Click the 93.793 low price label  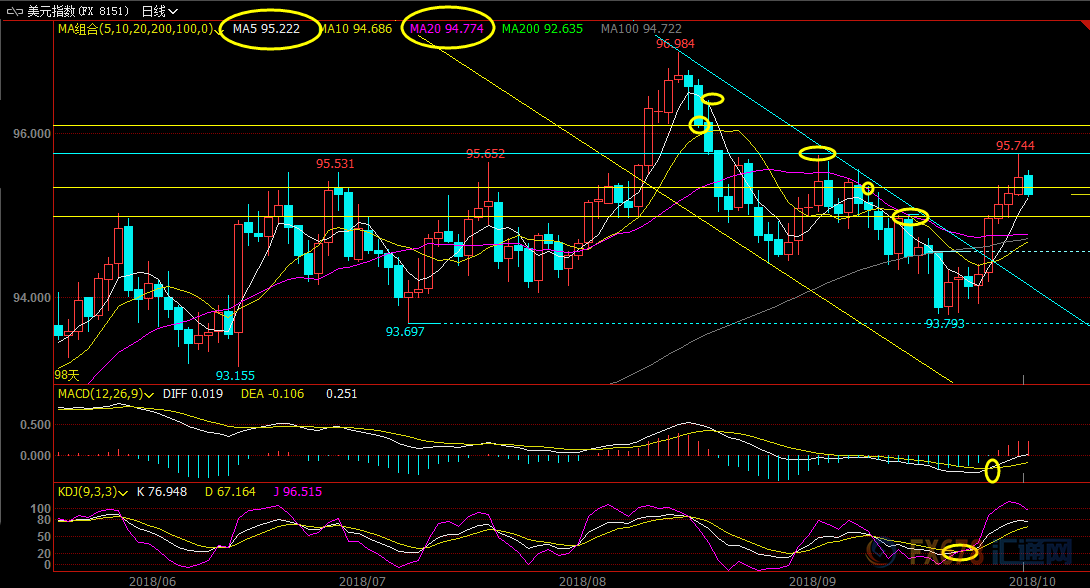945,323
